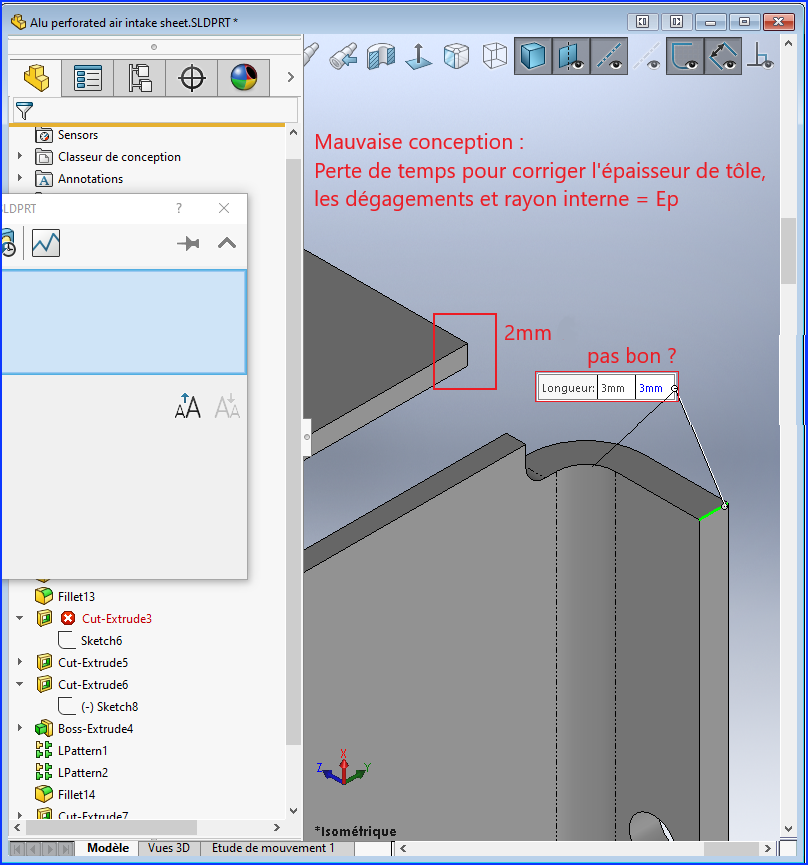The image size is (808, 865).
Task: Click inside the blue text box area
Action: pos(124,322)
